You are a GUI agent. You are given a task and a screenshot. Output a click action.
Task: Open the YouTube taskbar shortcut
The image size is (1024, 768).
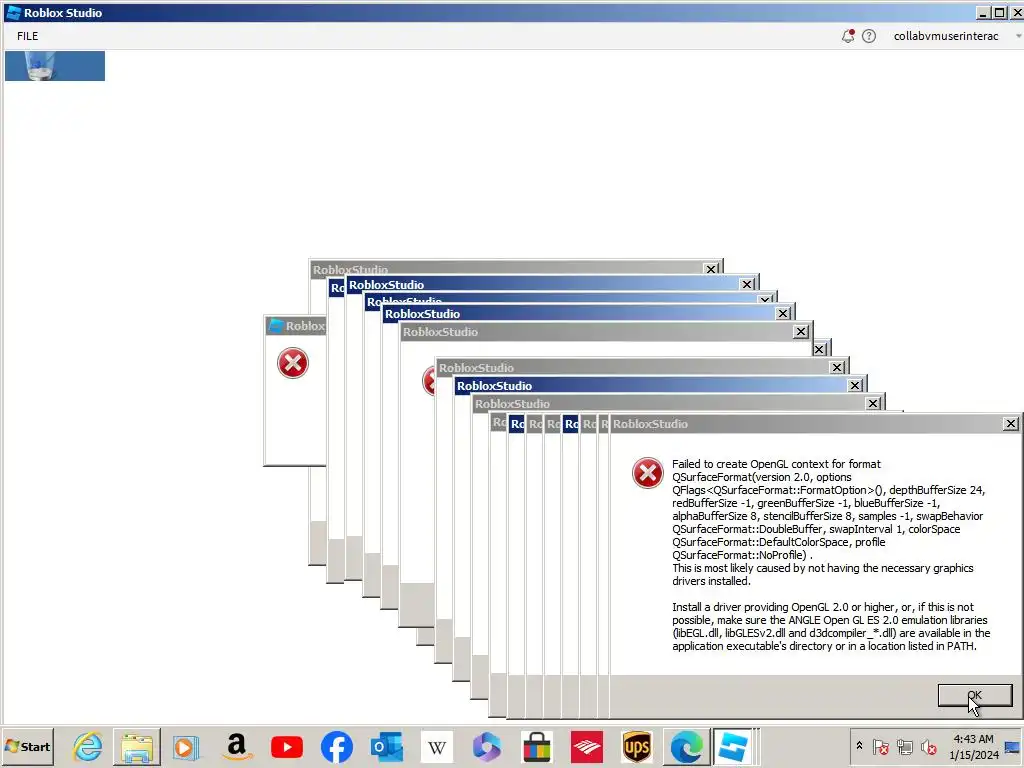click(x=287, y=746)
